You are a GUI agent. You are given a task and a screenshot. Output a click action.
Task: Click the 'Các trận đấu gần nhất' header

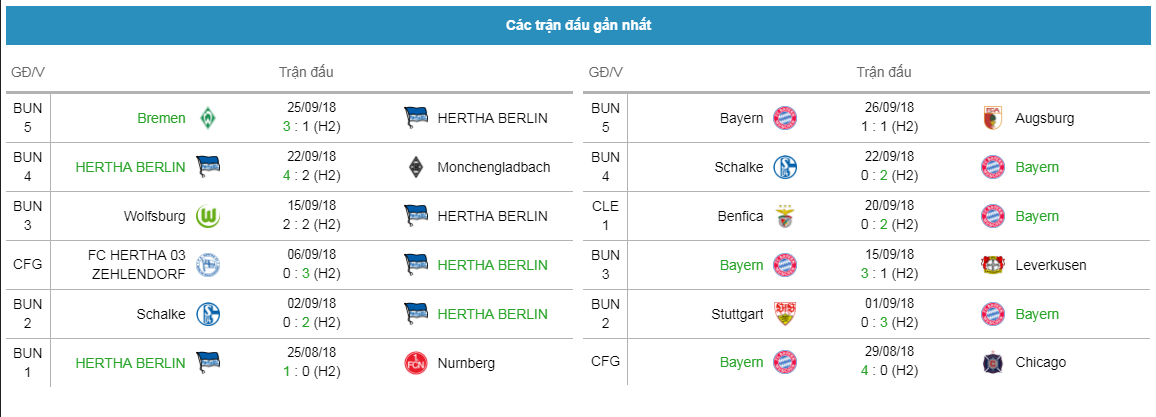coord(578,26)
